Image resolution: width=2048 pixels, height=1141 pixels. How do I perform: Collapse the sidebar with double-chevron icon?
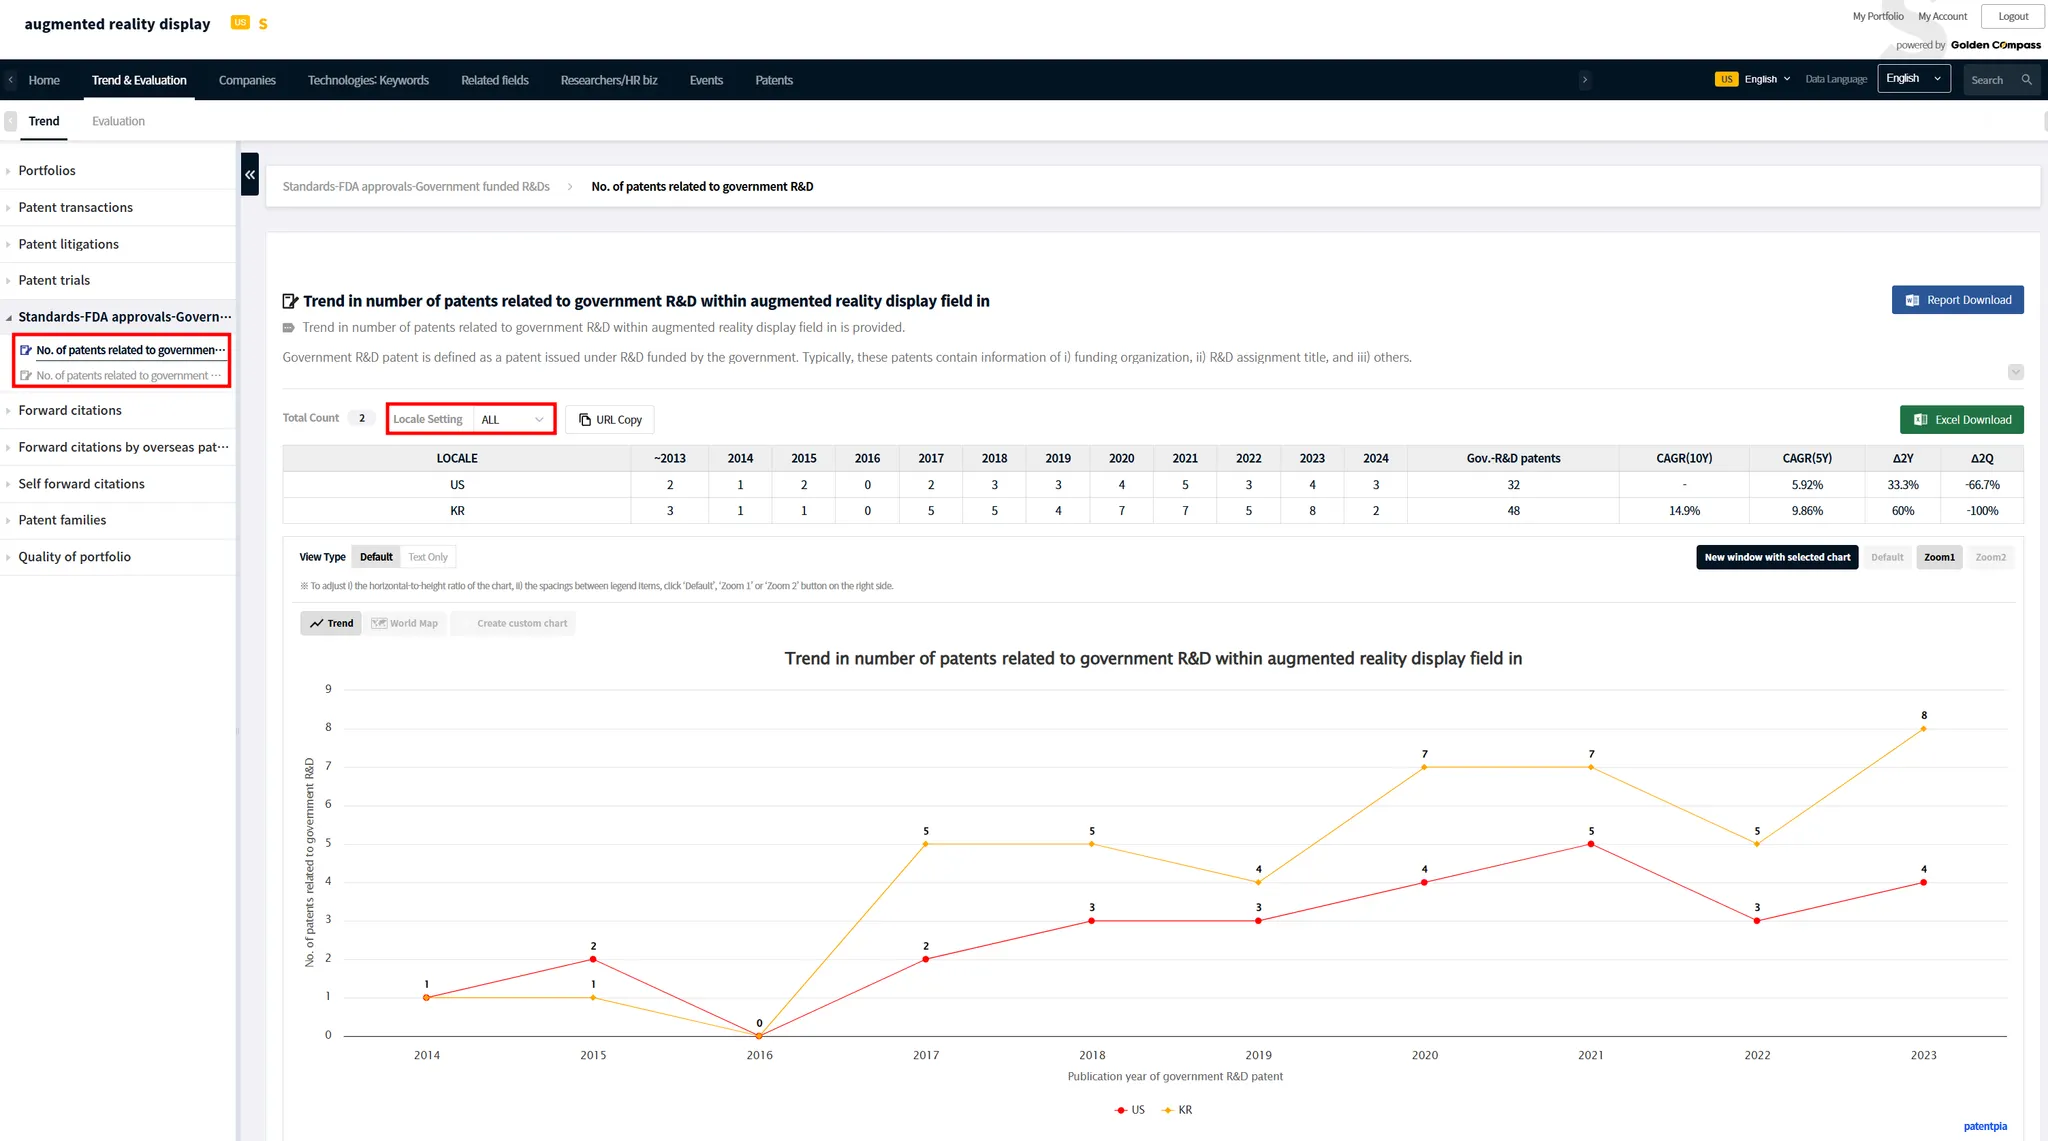(250, 174)
